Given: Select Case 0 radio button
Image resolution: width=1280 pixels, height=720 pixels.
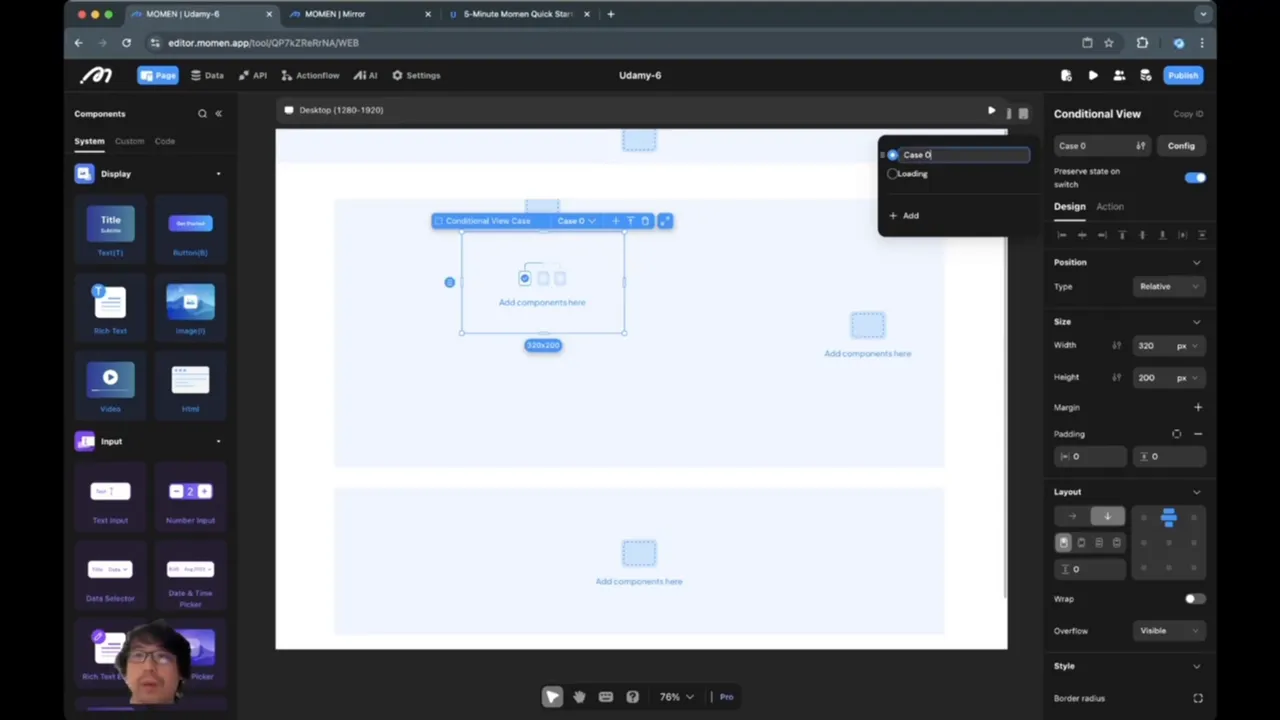Looking at the screenshot, I should tap(893, 155).
